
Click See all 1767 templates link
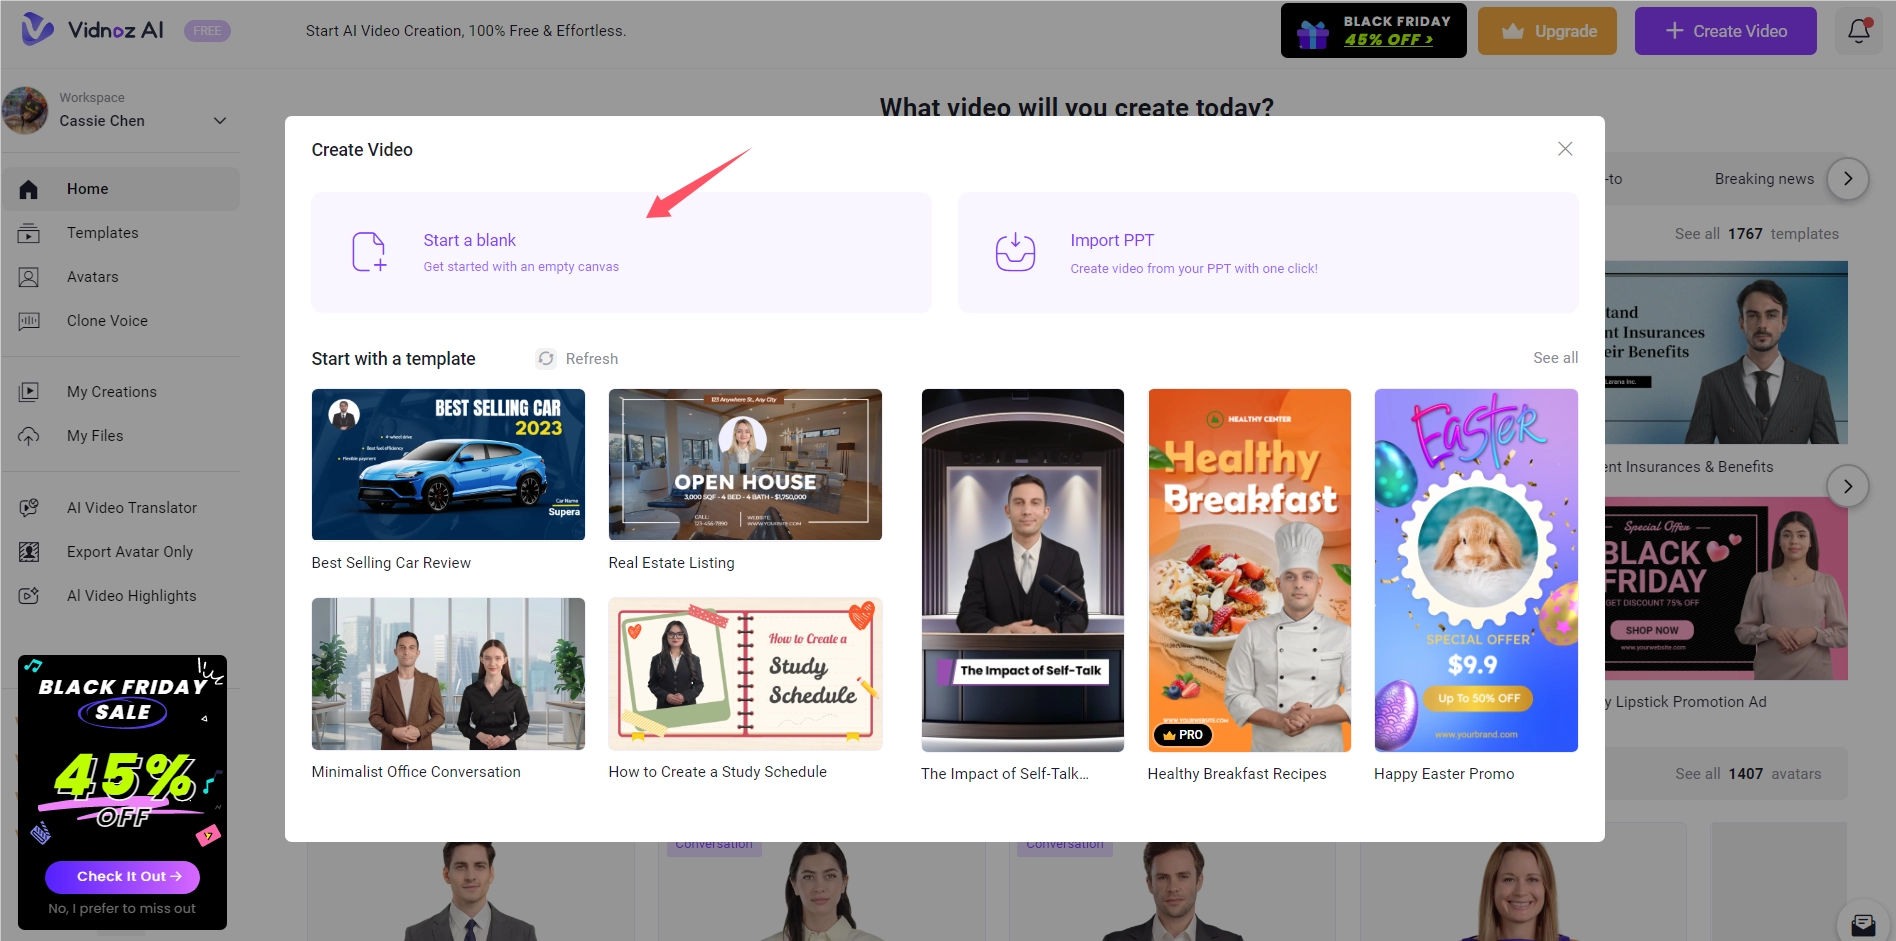pos(1757,234)
